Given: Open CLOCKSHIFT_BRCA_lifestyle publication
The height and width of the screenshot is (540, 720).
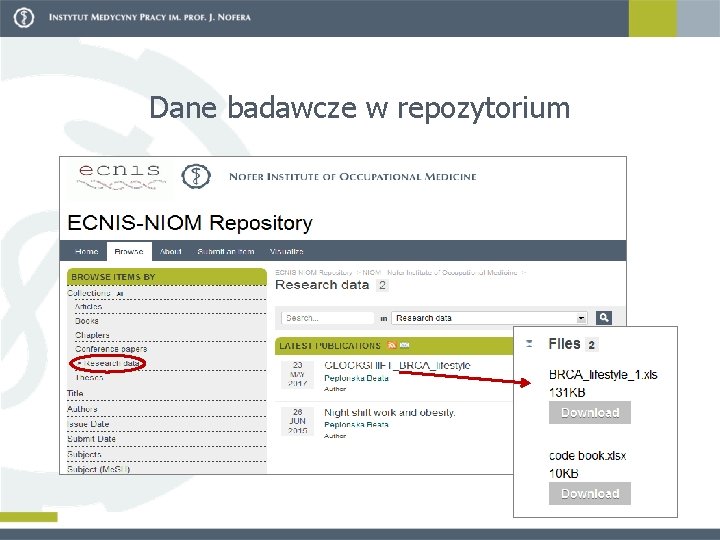Looking at the screenshot, I should pyautogui.click(x=397, y=365).
